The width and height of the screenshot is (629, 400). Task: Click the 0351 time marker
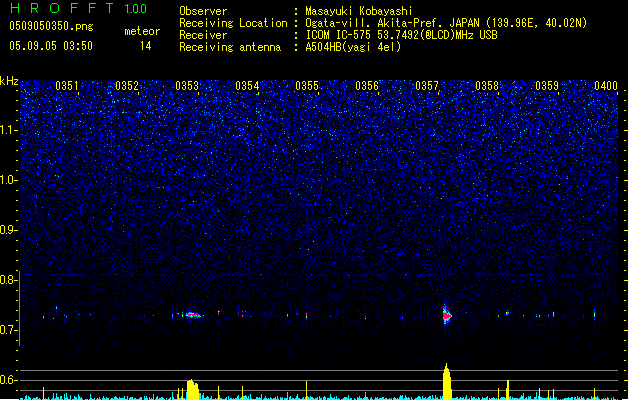tap(67, 86)
